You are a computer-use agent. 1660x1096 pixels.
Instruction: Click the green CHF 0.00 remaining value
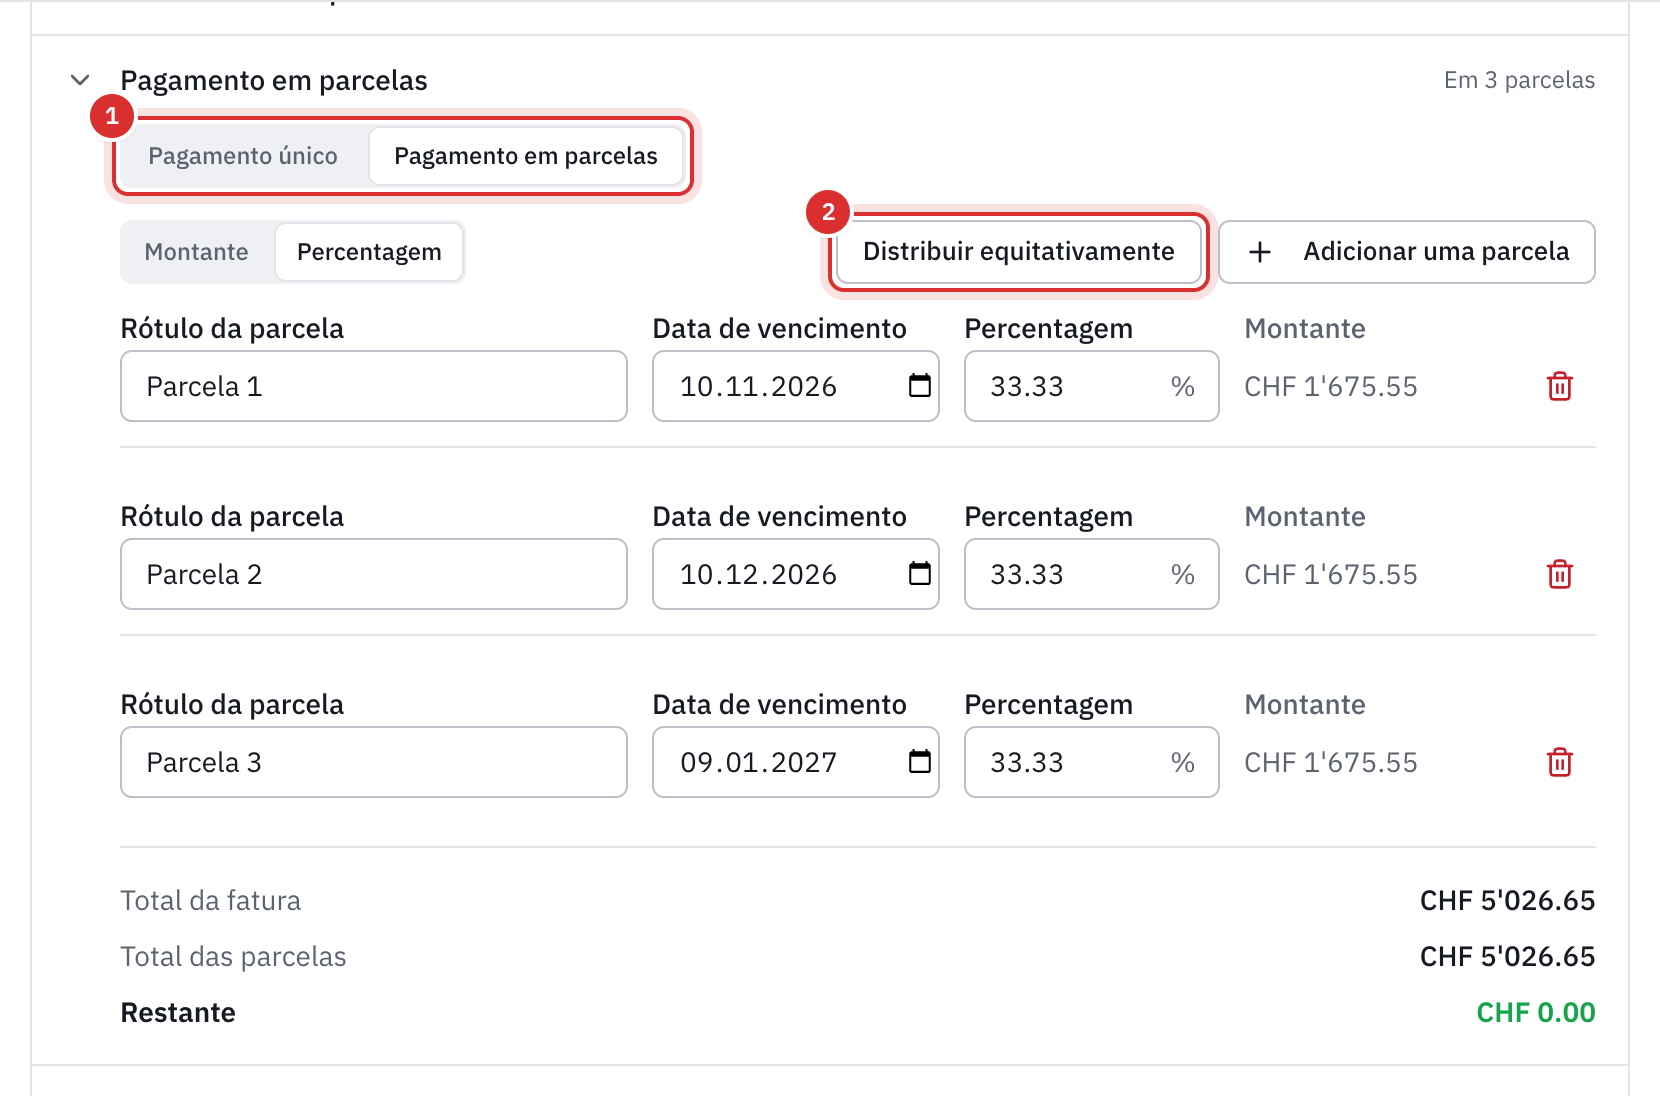tap(1535, 1013)
